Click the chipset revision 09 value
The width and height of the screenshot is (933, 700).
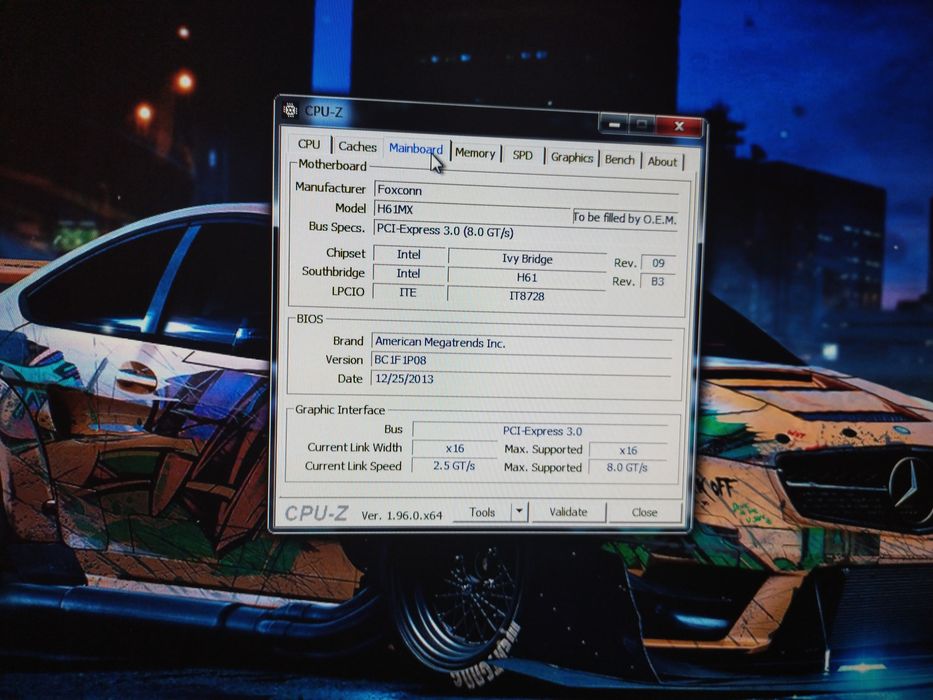(x=658, y=263)
